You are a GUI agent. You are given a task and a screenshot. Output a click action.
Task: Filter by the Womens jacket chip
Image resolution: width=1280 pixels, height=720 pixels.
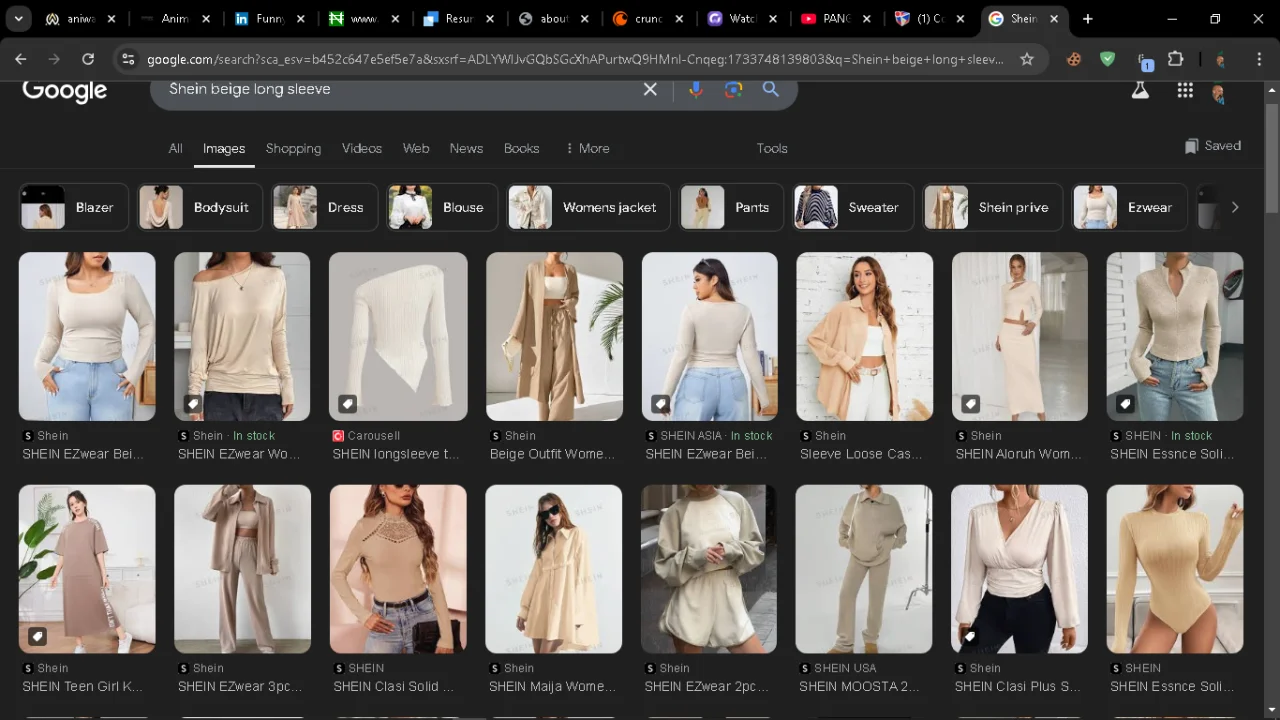pos(588,207)
